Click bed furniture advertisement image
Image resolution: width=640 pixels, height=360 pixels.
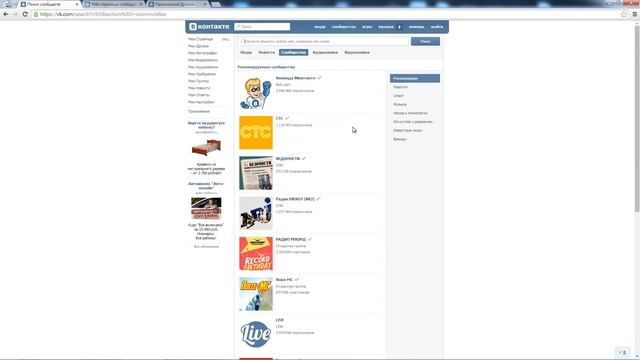point(206,148)
